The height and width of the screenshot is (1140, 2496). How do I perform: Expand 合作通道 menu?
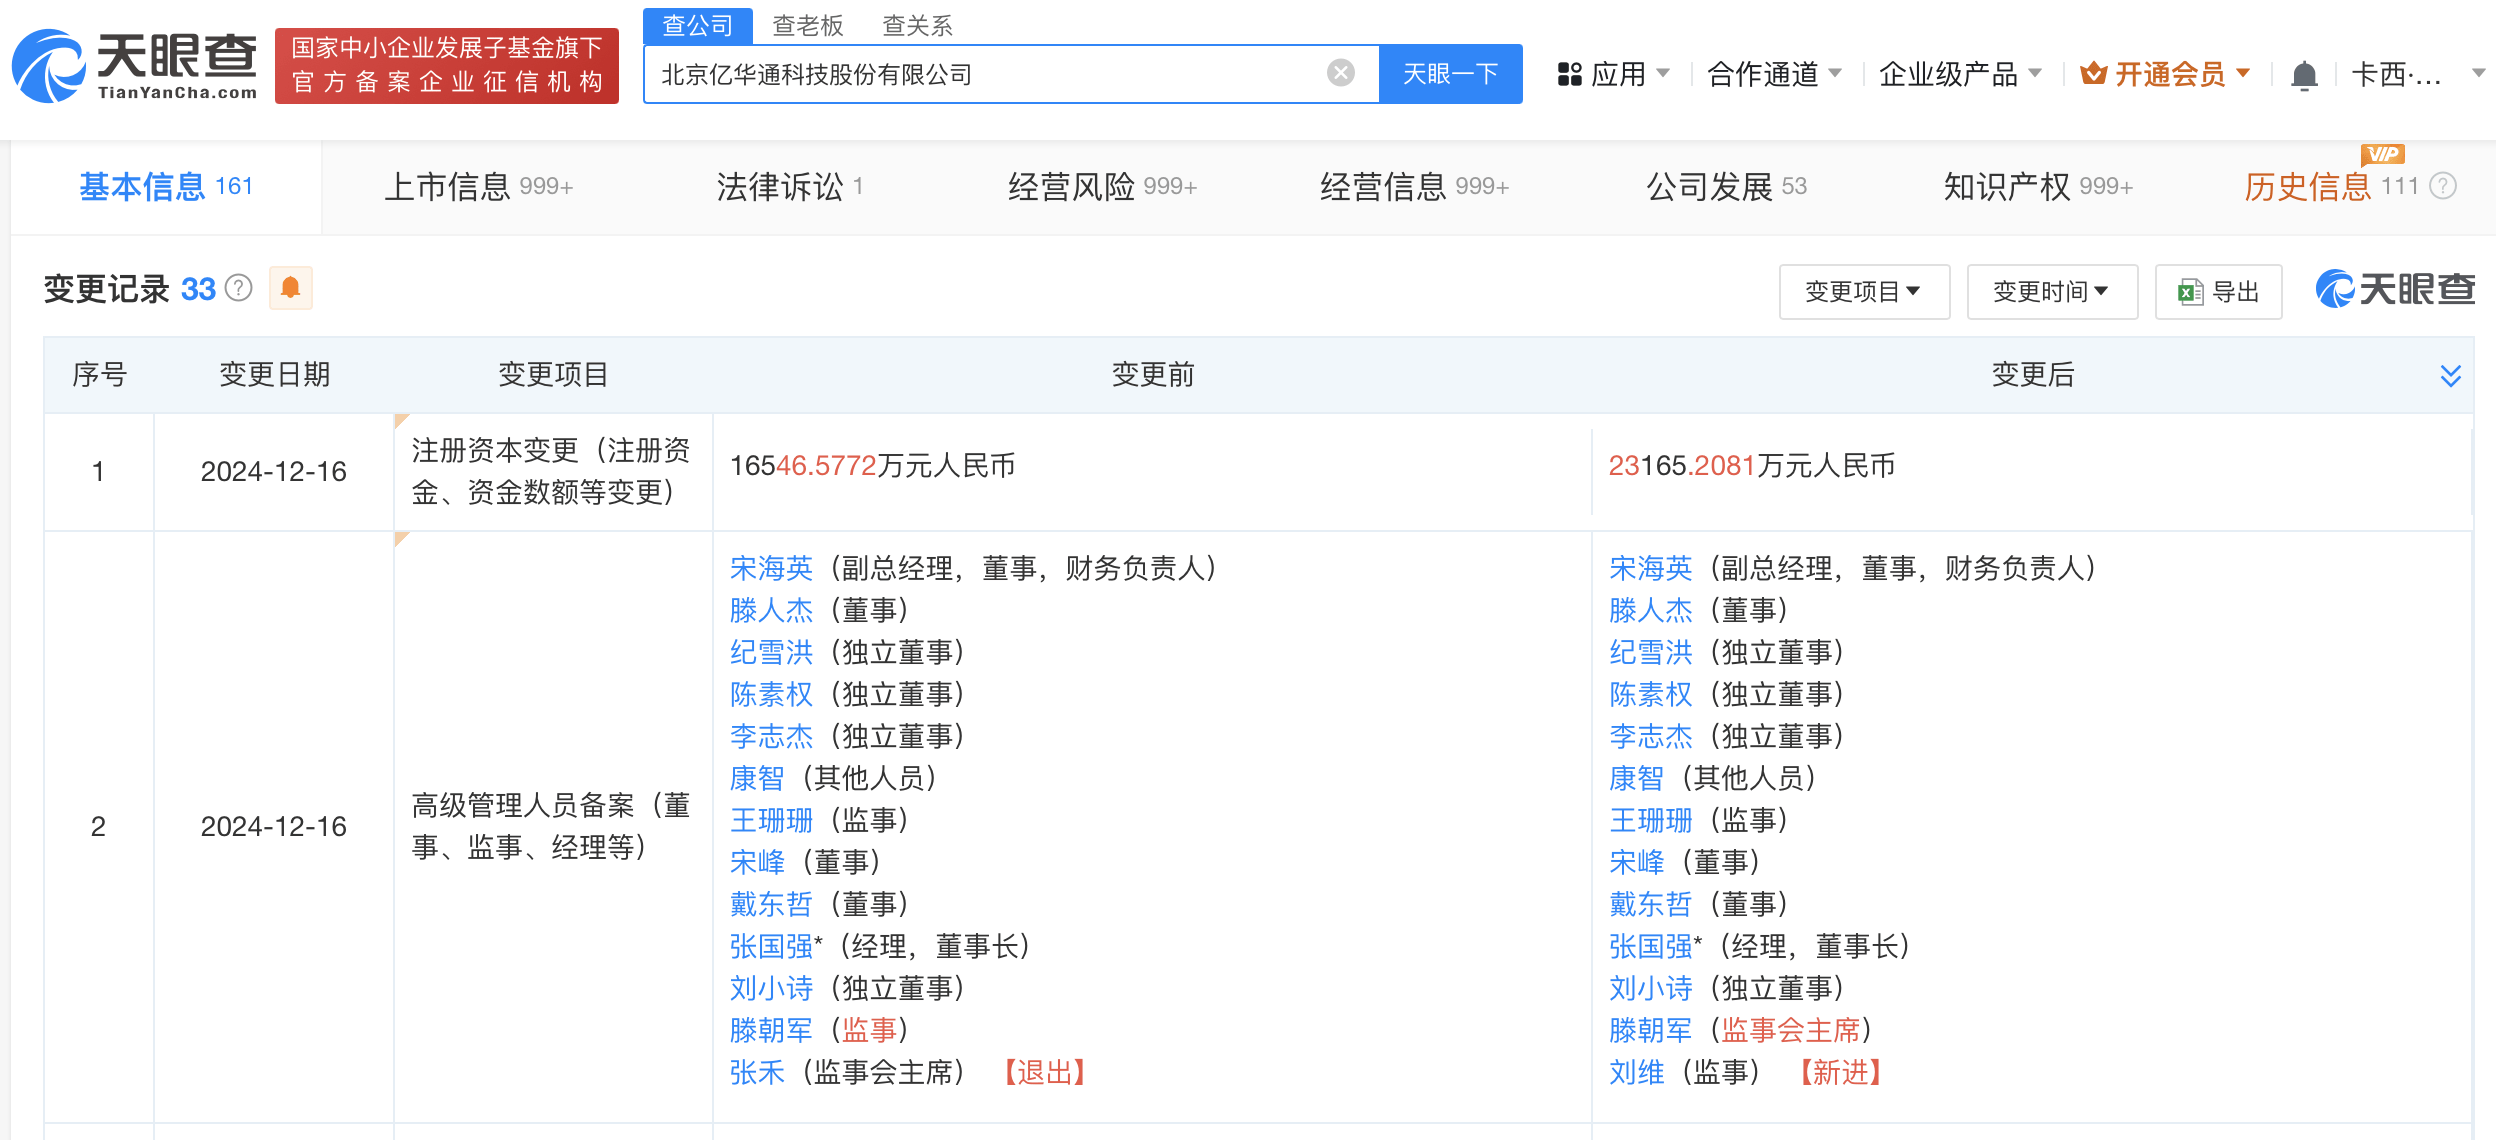[x=1774, y=74]
